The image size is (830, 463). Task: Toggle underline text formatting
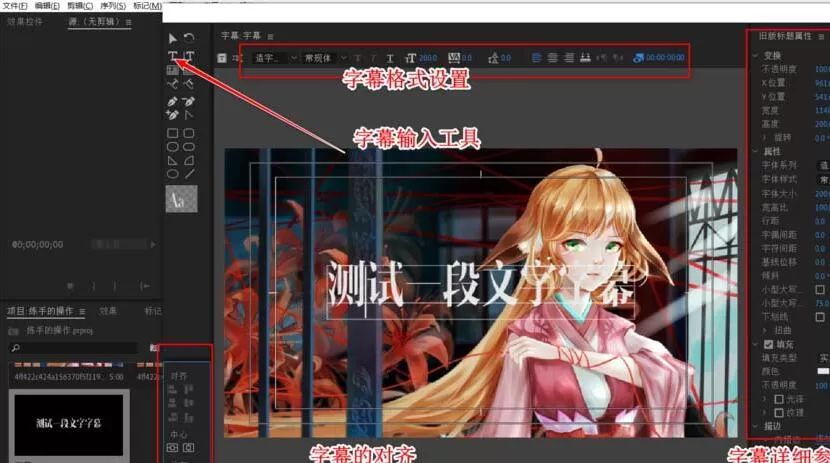[390, 58]
